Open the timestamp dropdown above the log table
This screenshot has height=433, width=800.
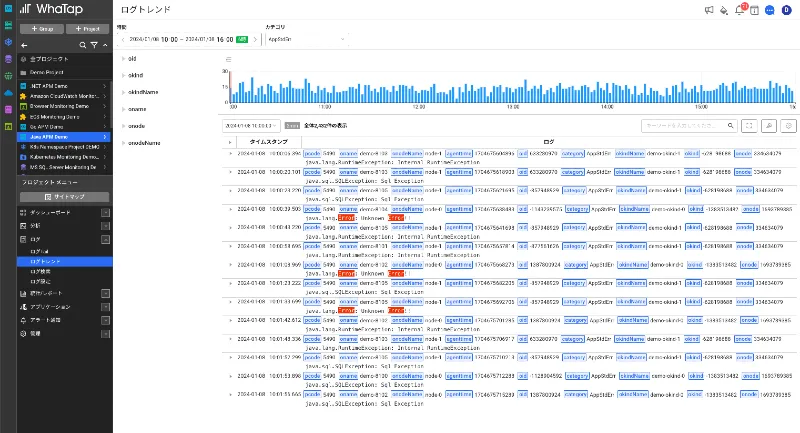tap(251, 125)
